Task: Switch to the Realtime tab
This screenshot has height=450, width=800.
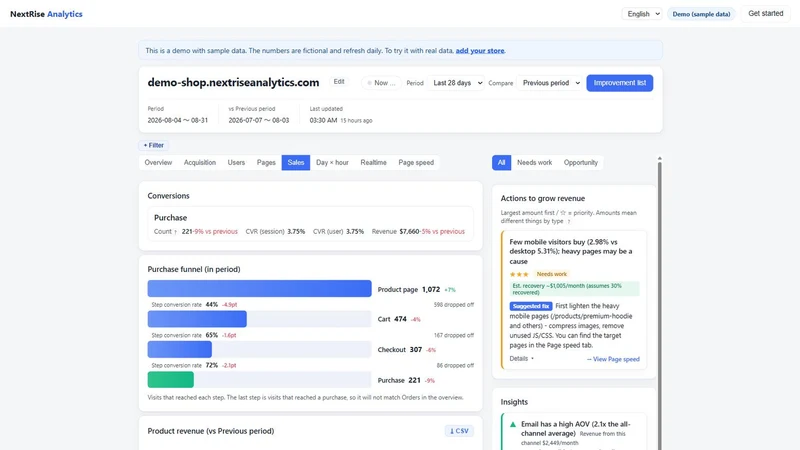Action: tap(373, 162)
